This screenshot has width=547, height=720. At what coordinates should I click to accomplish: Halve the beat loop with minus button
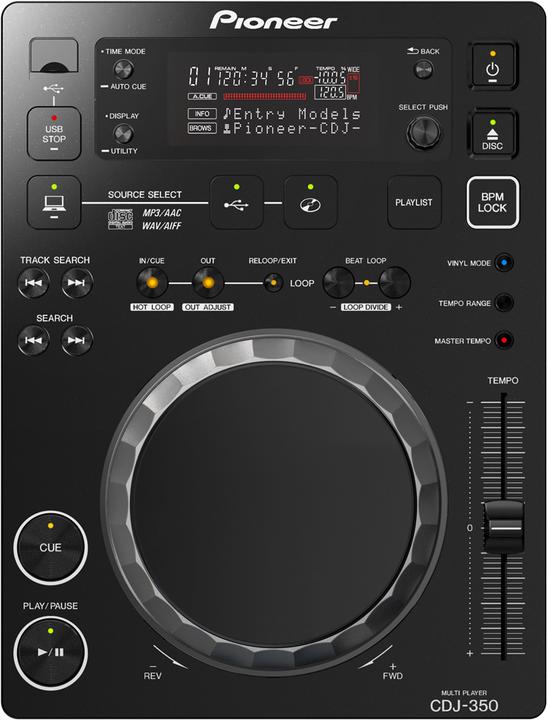coord(338,283)
